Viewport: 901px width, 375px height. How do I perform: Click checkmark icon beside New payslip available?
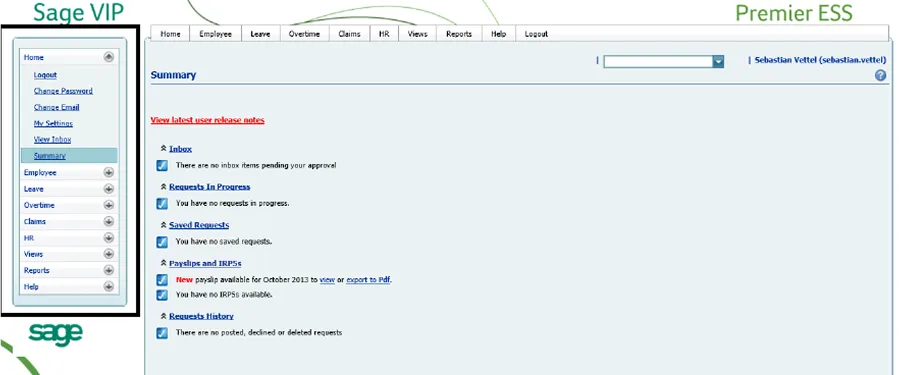tap(162, 280)
